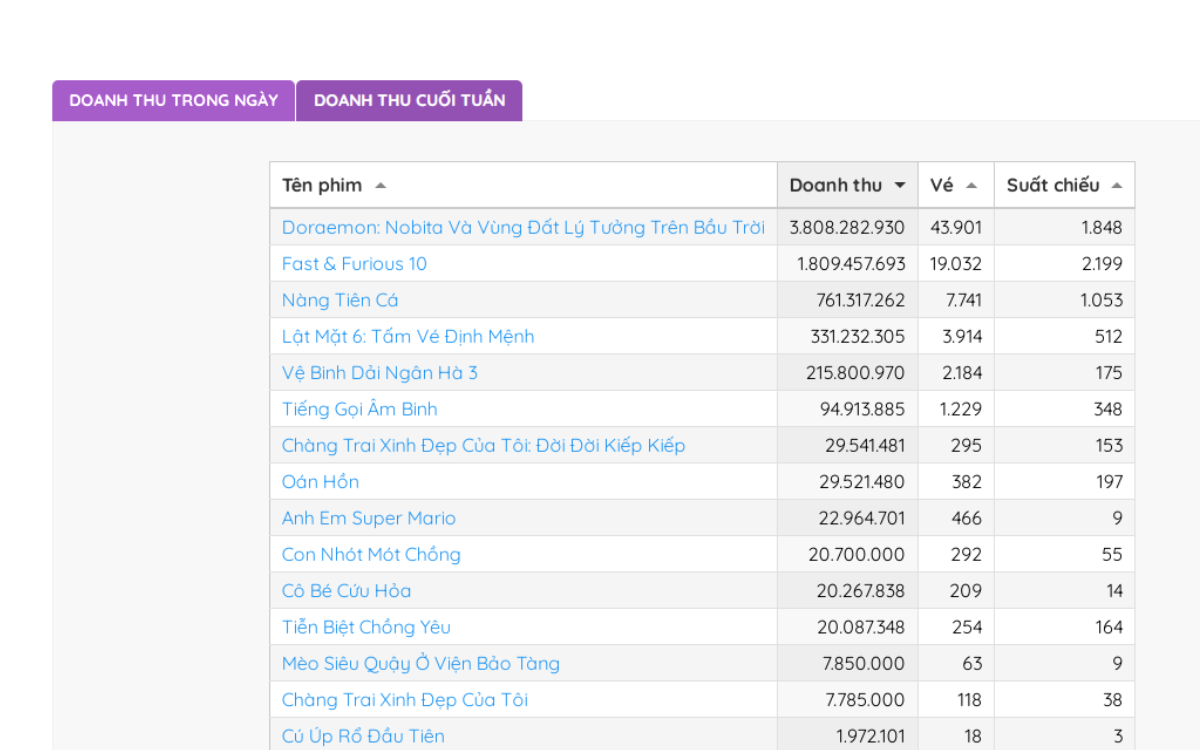Switch to Doanh Thu Trong Ngày tab
The height and width of the screenshot is (750, 1200).
point(174,100)
